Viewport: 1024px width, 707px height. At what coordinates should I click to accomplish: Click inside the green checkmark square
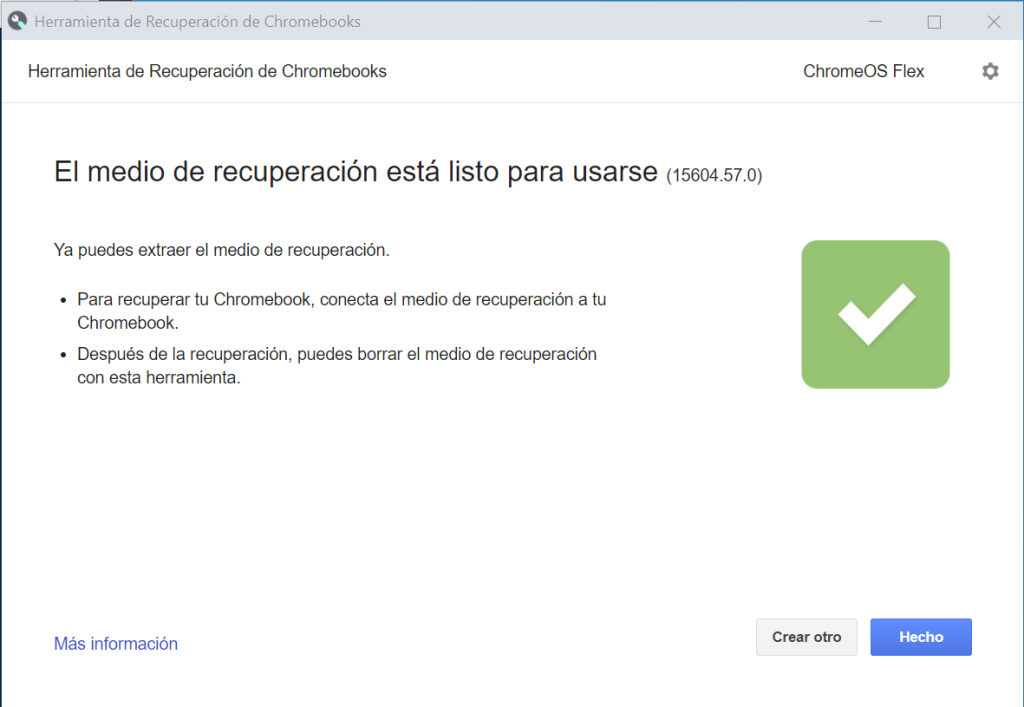click(x=875, y=313)
